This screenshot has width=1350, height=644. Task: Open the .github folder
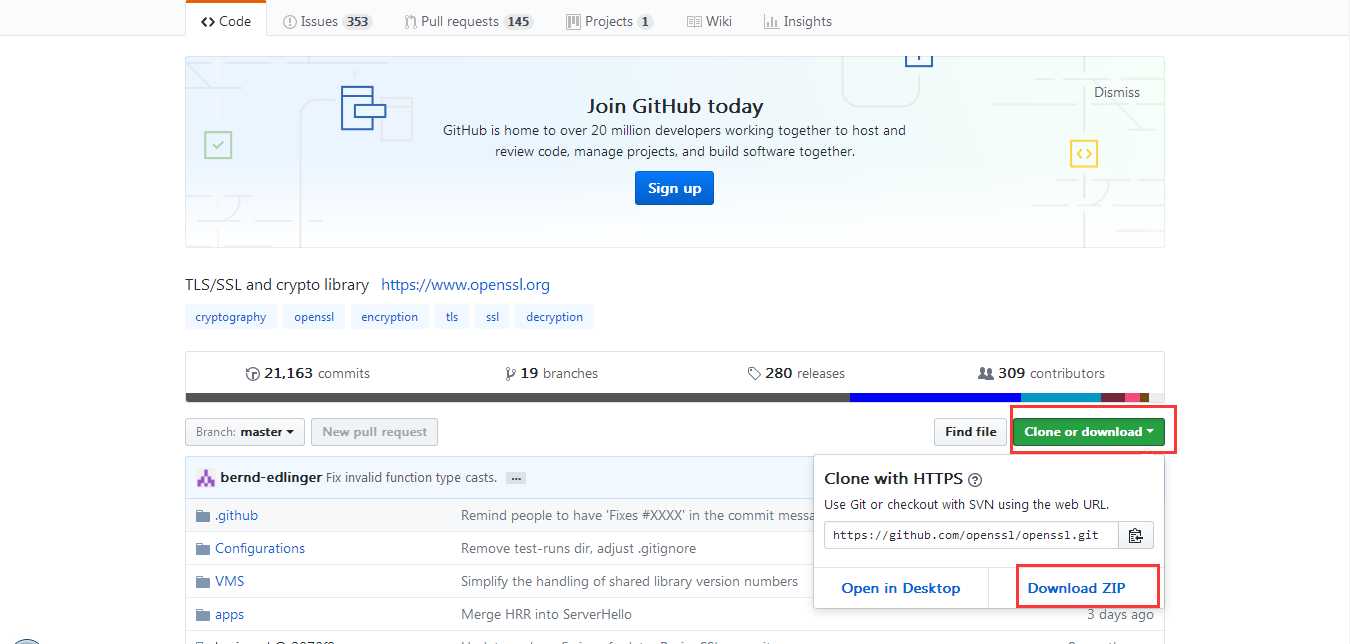[236, 515]
